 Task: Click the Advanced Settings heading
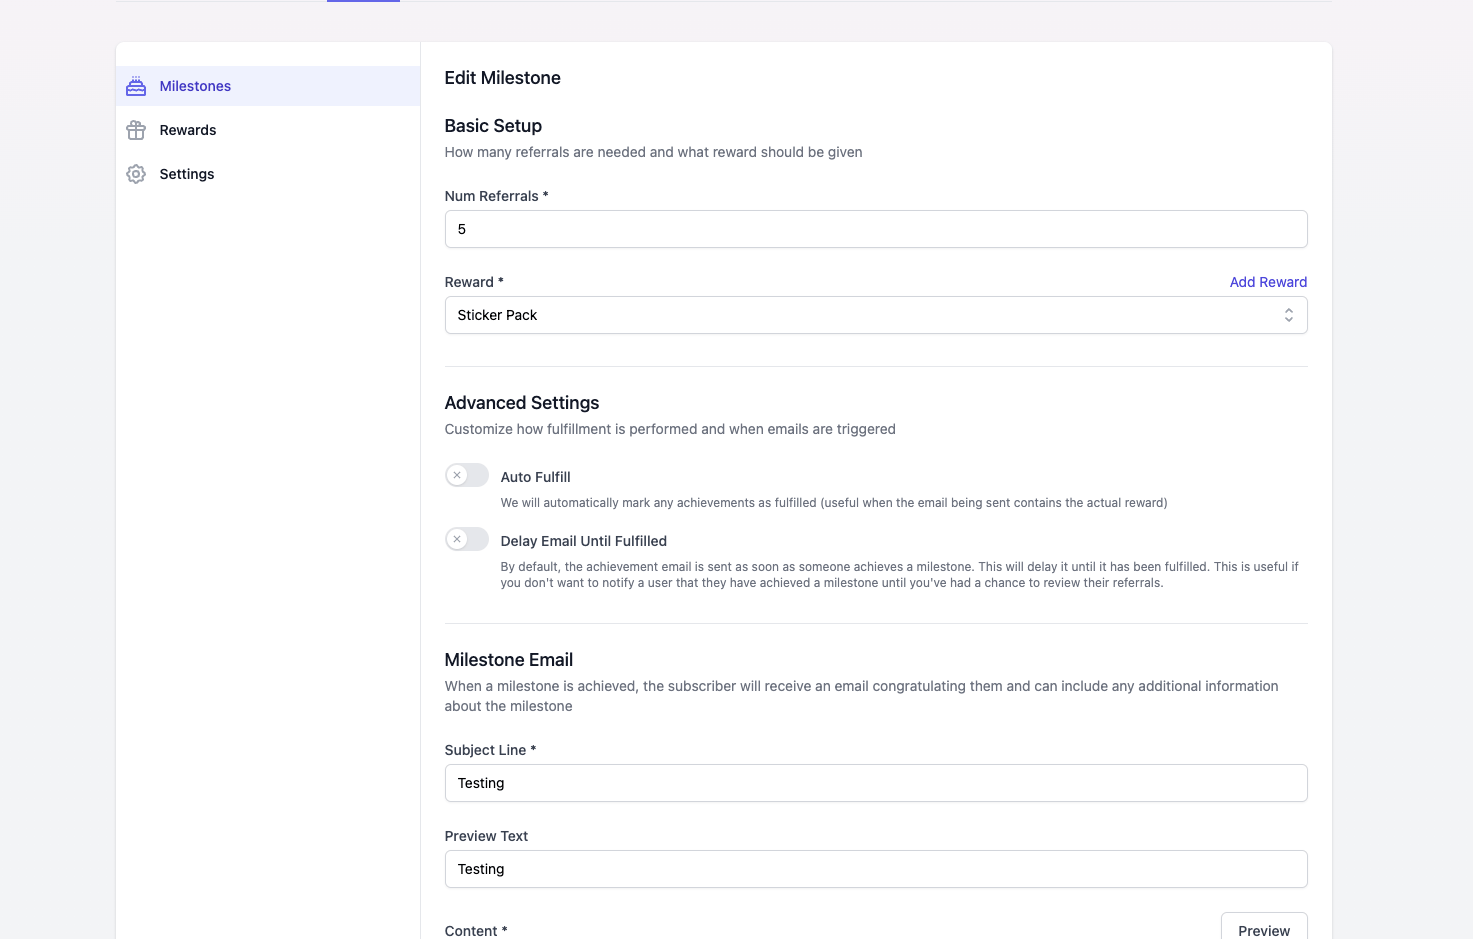[522, 403]
